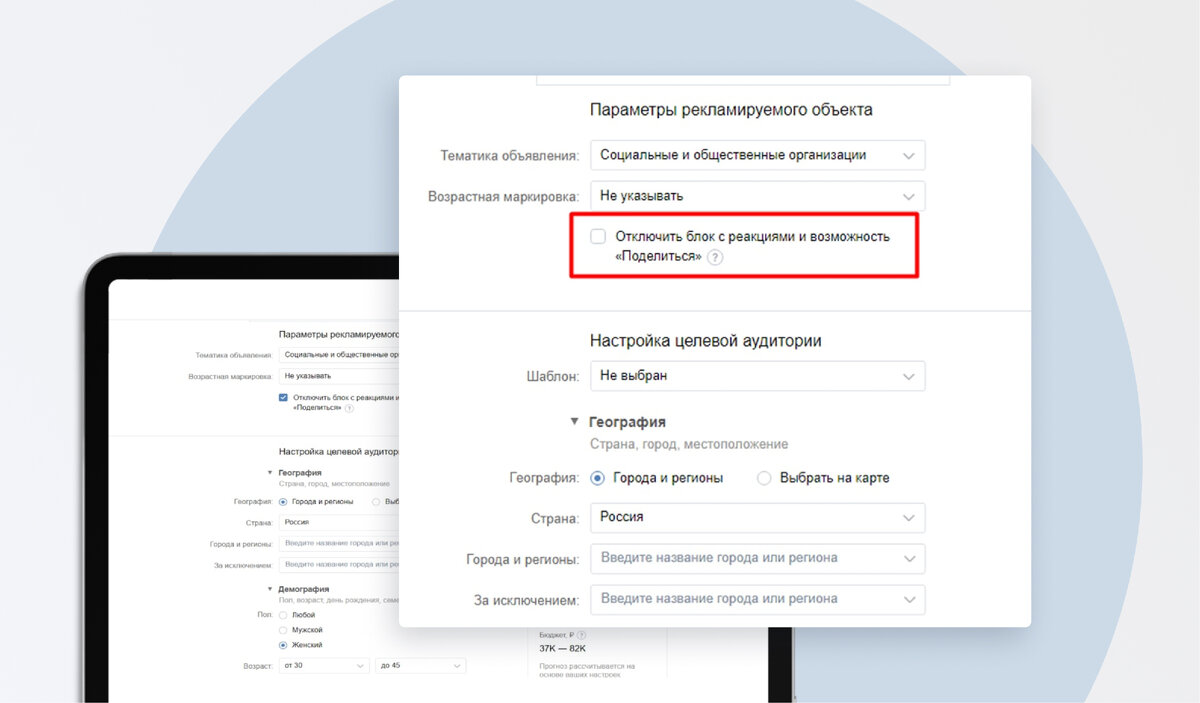Open the «до 45» age dropdown
Screen dimensions: 1200x703
pos(421,666)
